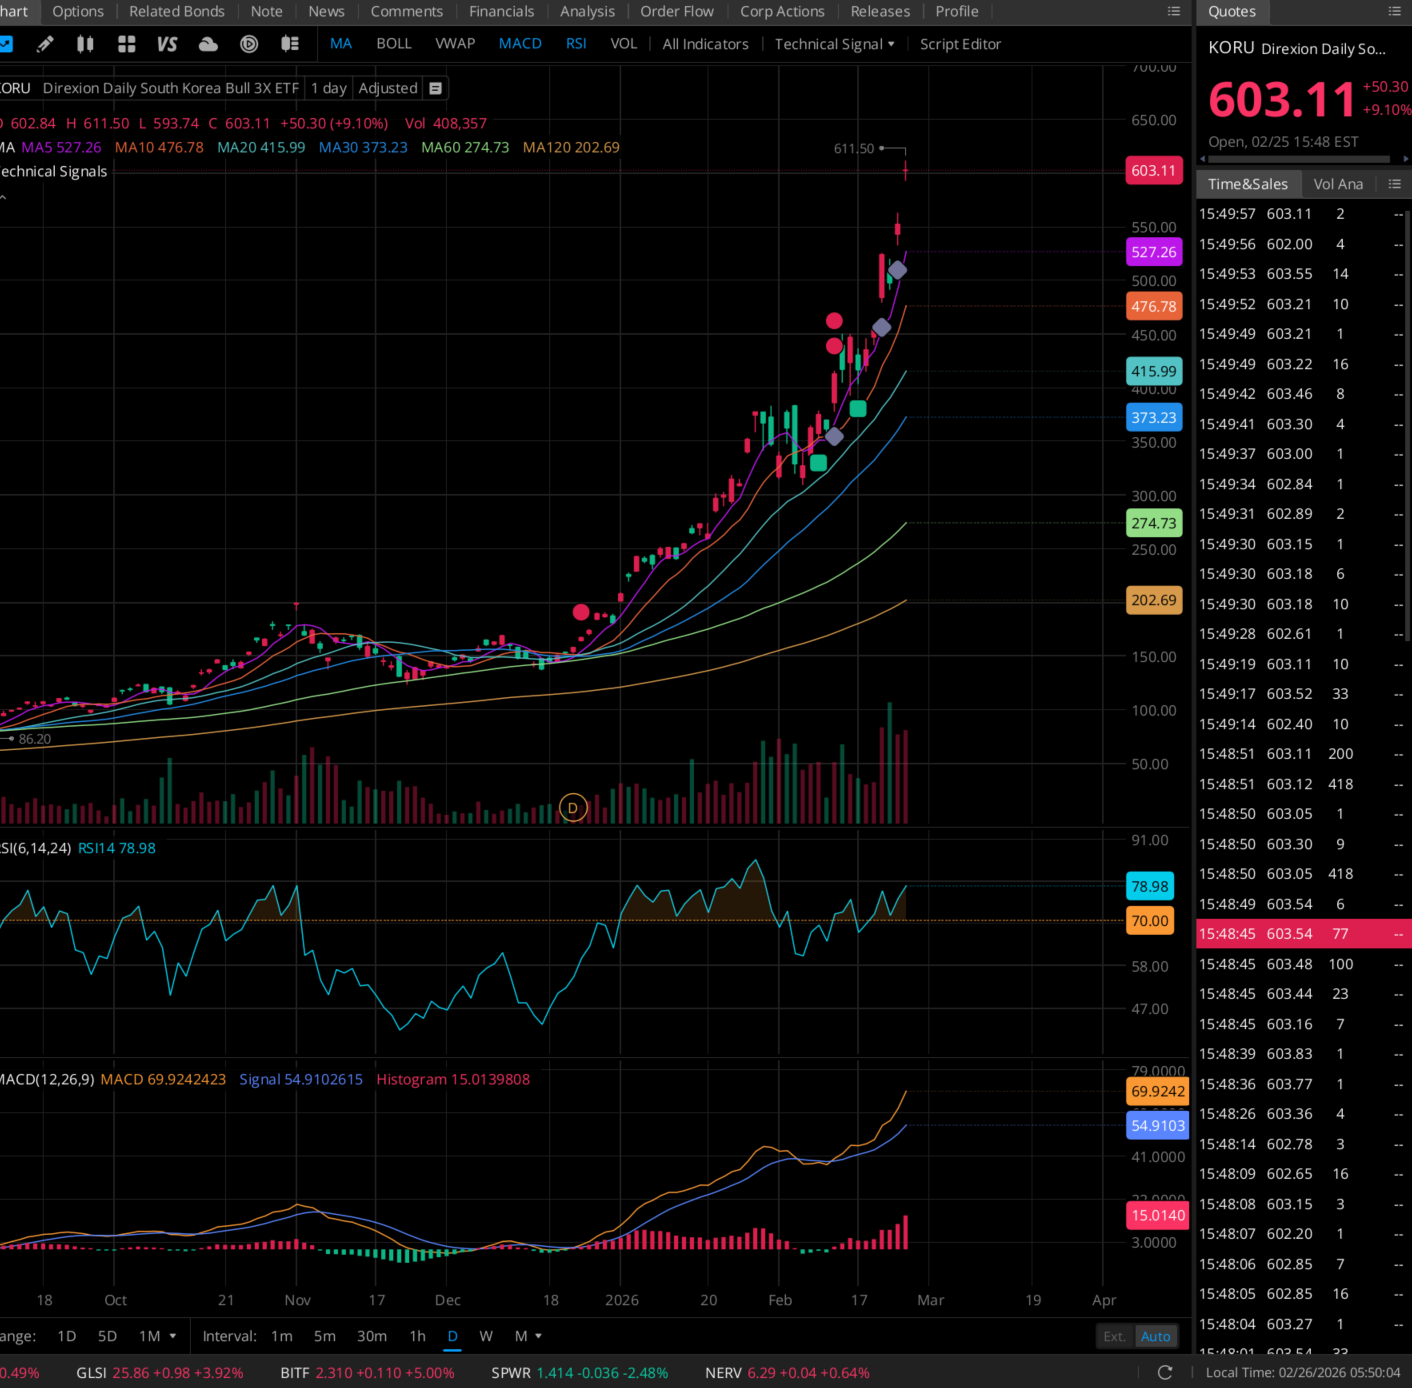
Task: Select the W weekly interval
Action: (x=486, y=1336)
